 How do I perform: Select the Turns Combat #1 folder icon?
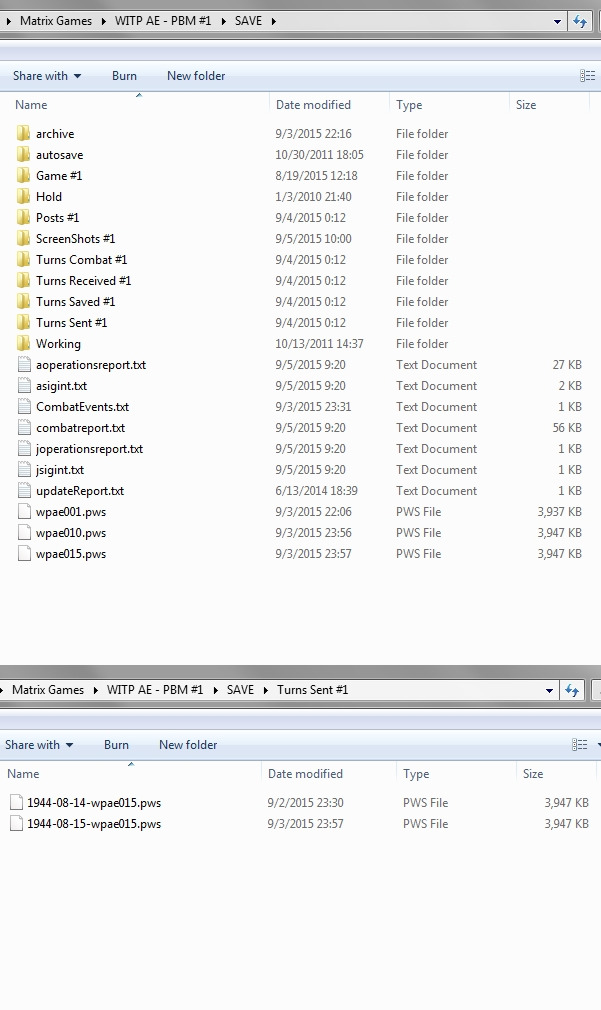point(23,260)
